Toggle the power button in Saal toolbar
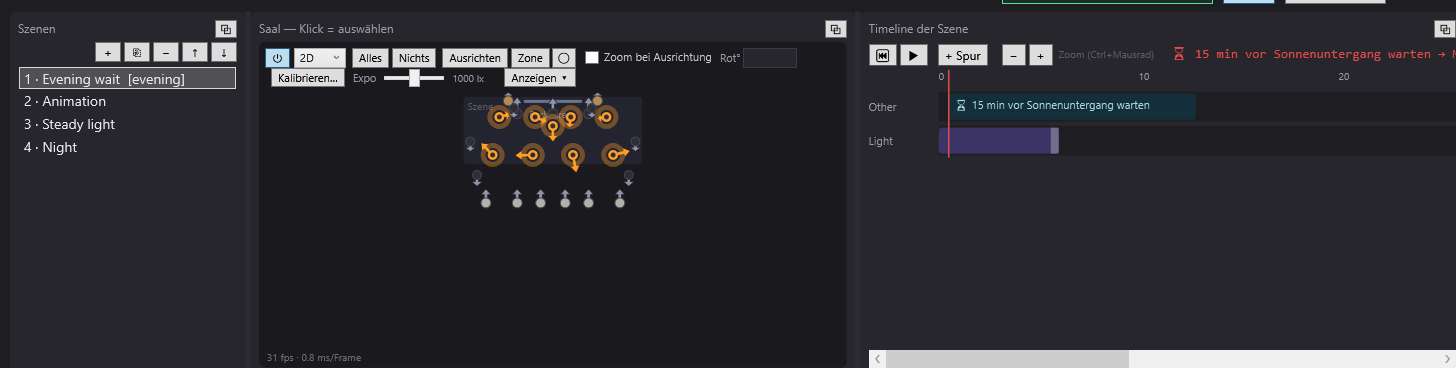 tap(277, 58)
